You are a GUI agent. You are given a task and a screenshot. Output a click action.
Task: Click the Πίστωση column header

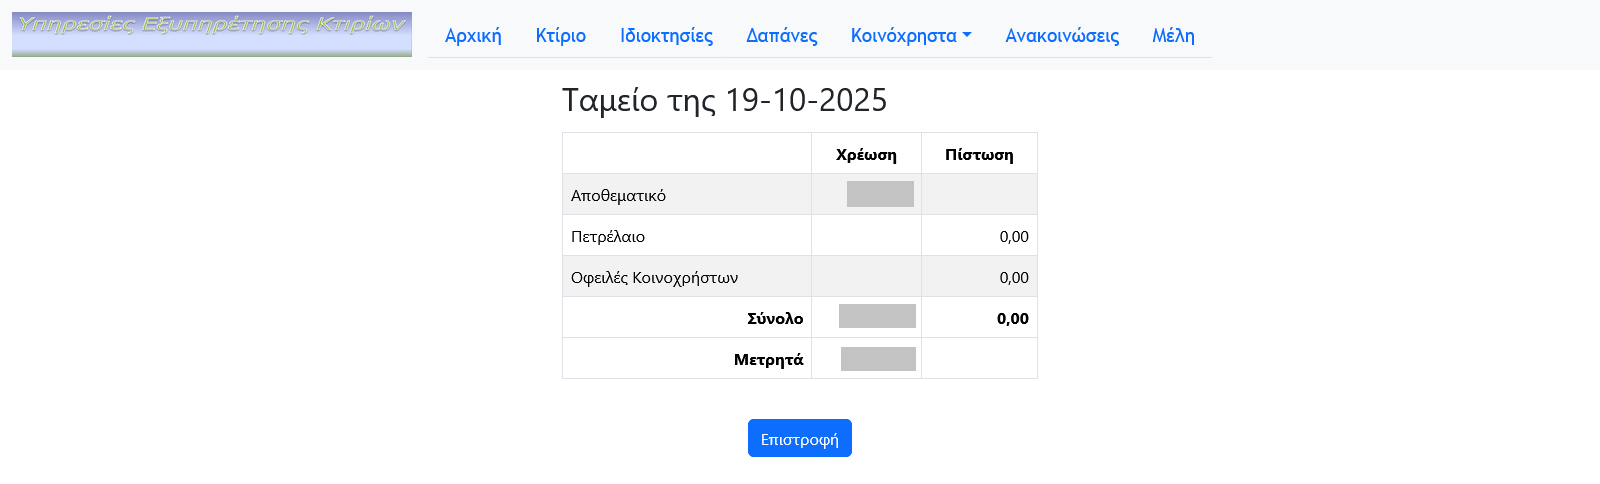pos(979,155)
